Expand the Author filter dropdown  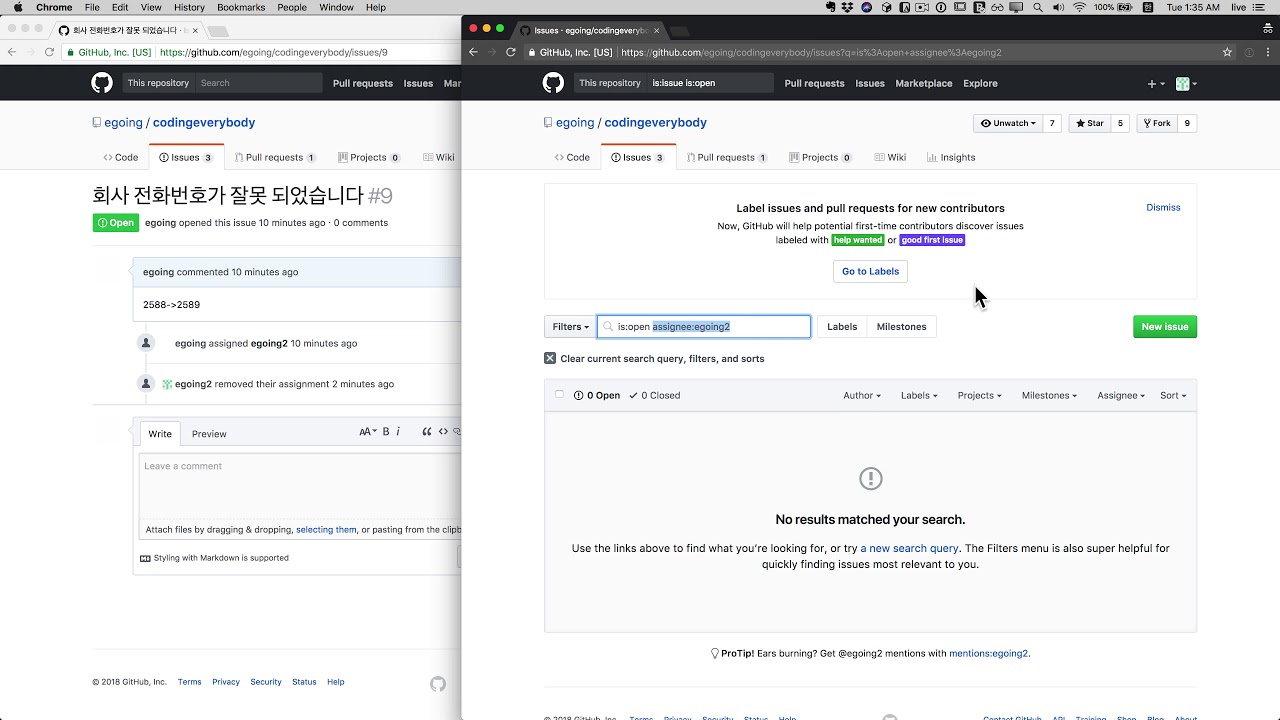862,395
